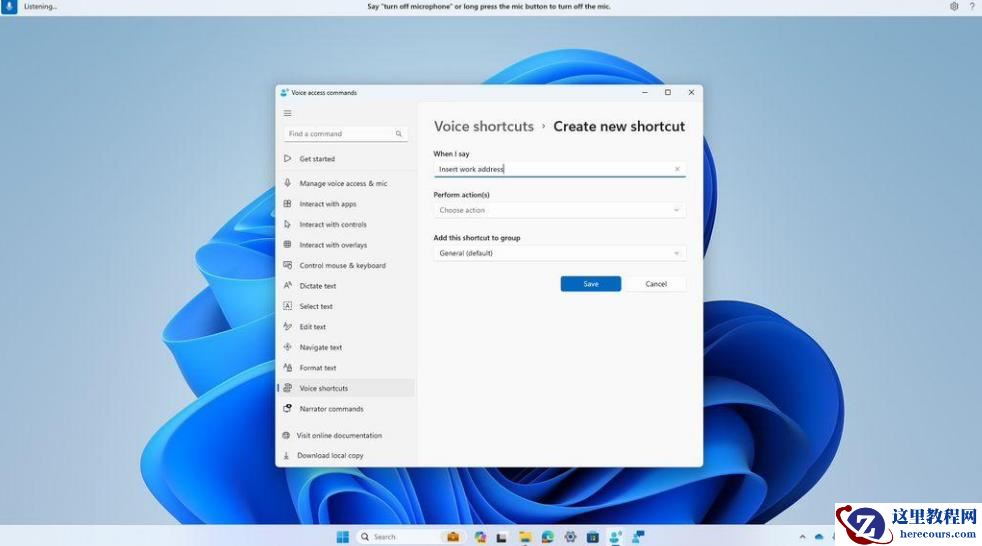
Task: Open the Windows Start menu
Action: click(343, 537)
